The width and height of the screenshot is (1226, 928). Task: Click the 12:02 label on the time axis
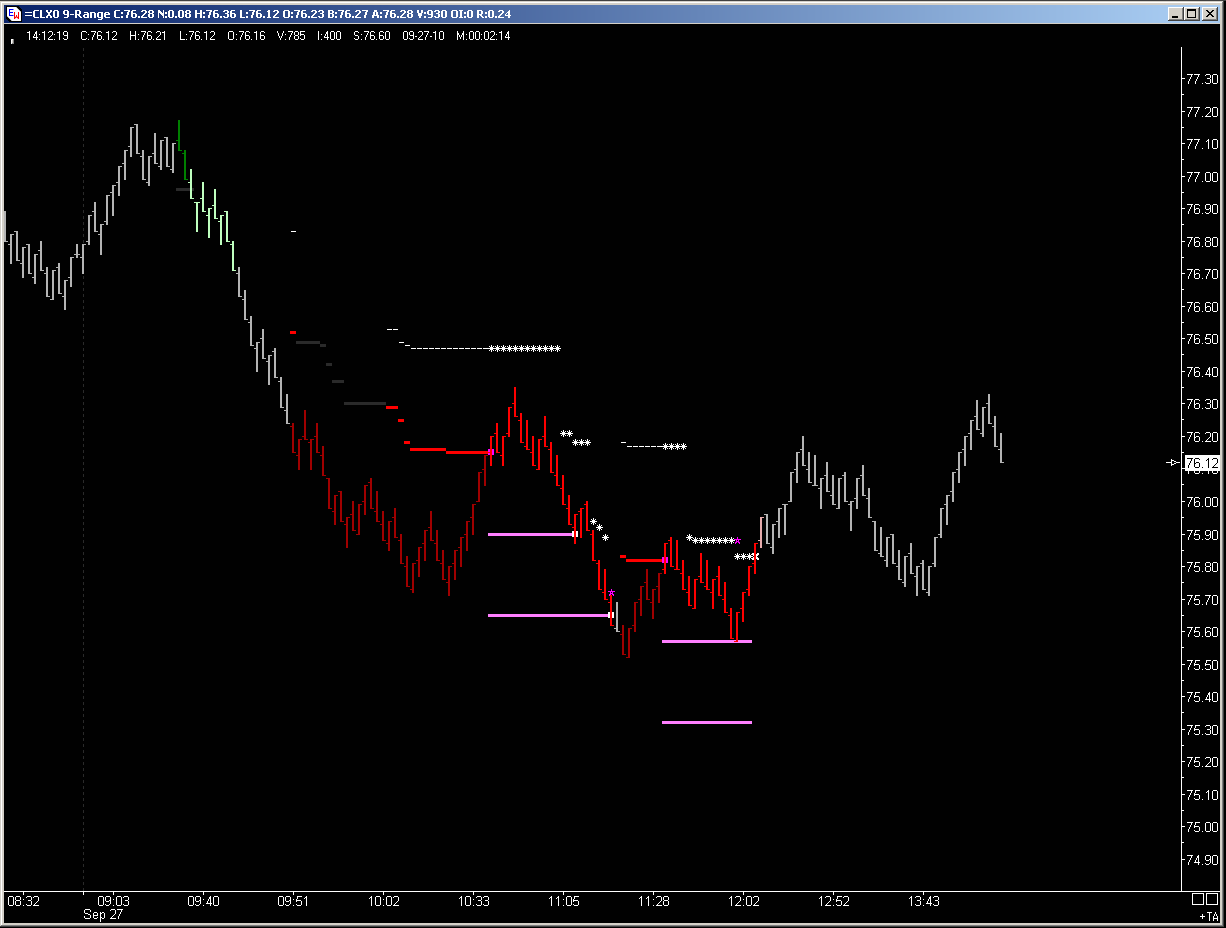[x=744, y=902]
